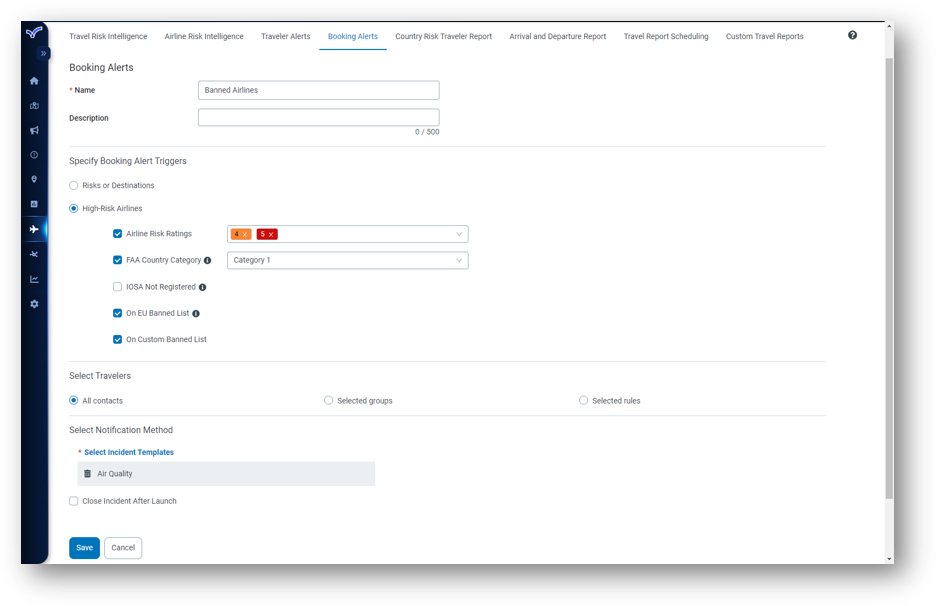Click Select Incident Templates link

129,453
